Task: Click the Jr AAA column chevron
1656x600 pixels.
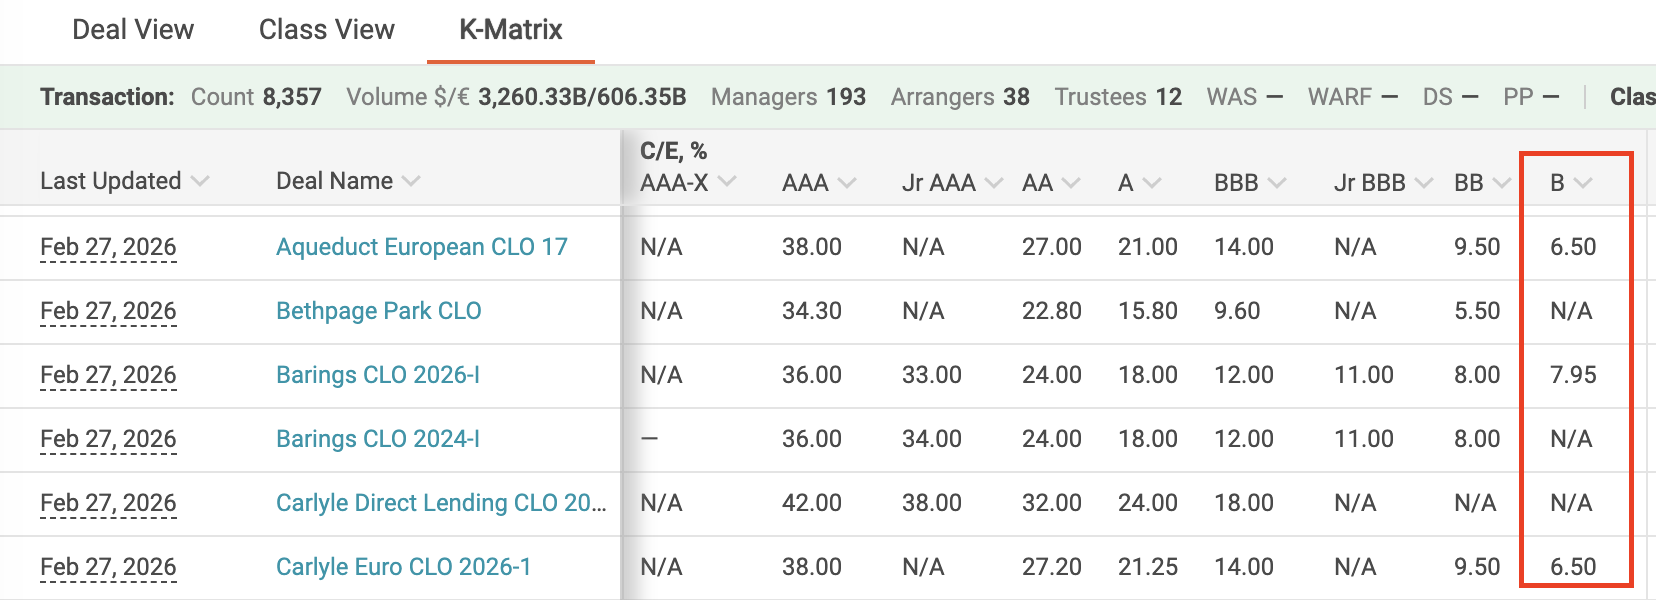Action: pos(993,183)
